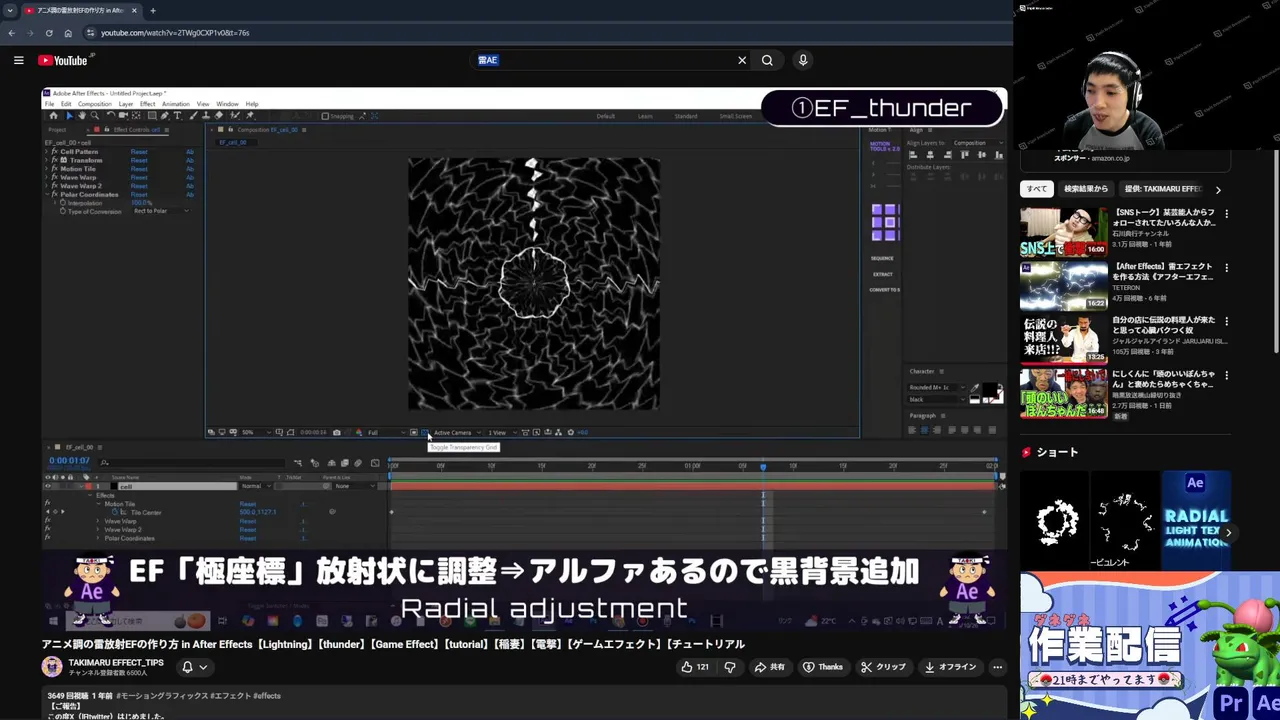The height and width of the screenshot is (720, 1280).
Task: Open the After Effects Effect menu
Action: point(148,104)
